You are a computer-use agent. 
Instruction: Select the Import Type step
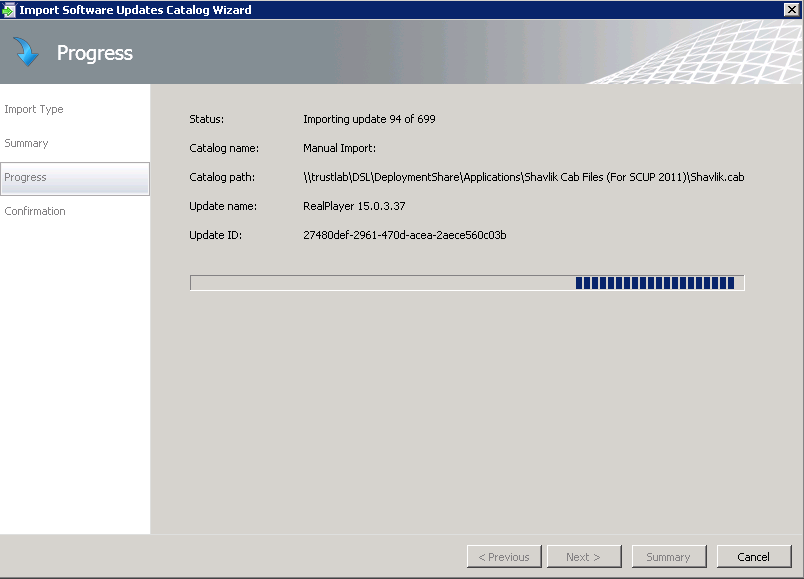pyautogui.click(x=34, y=109)
